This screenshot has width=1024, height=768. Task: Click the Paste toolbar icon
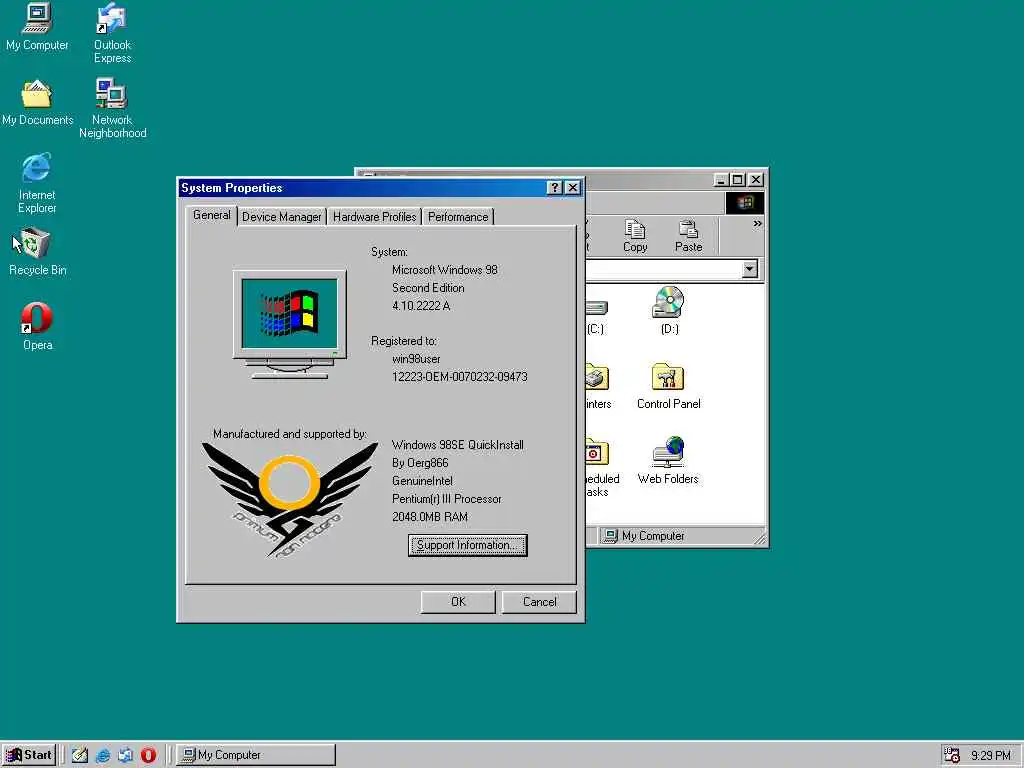pos(688,236)
